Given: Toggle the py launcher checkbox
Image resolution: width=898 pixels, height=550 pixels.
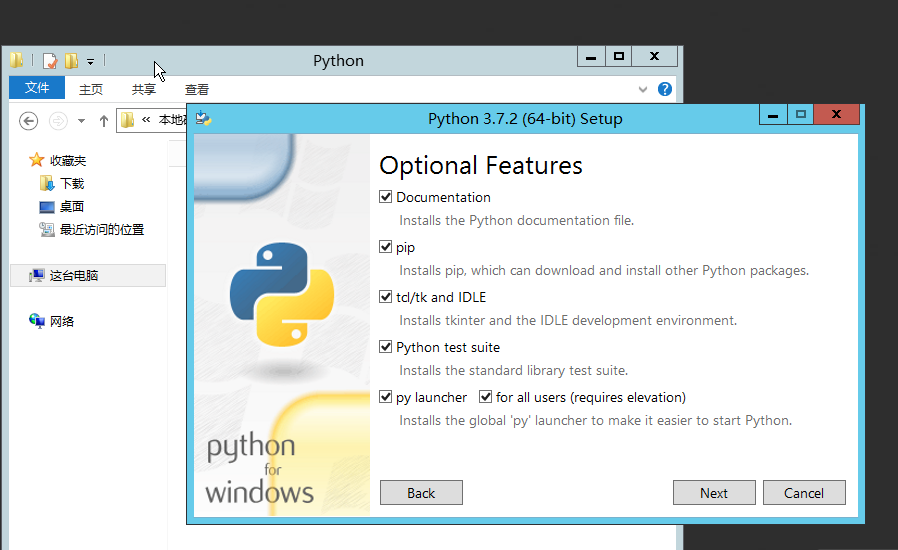Looking at the screenshot, I should click(385, 397).
